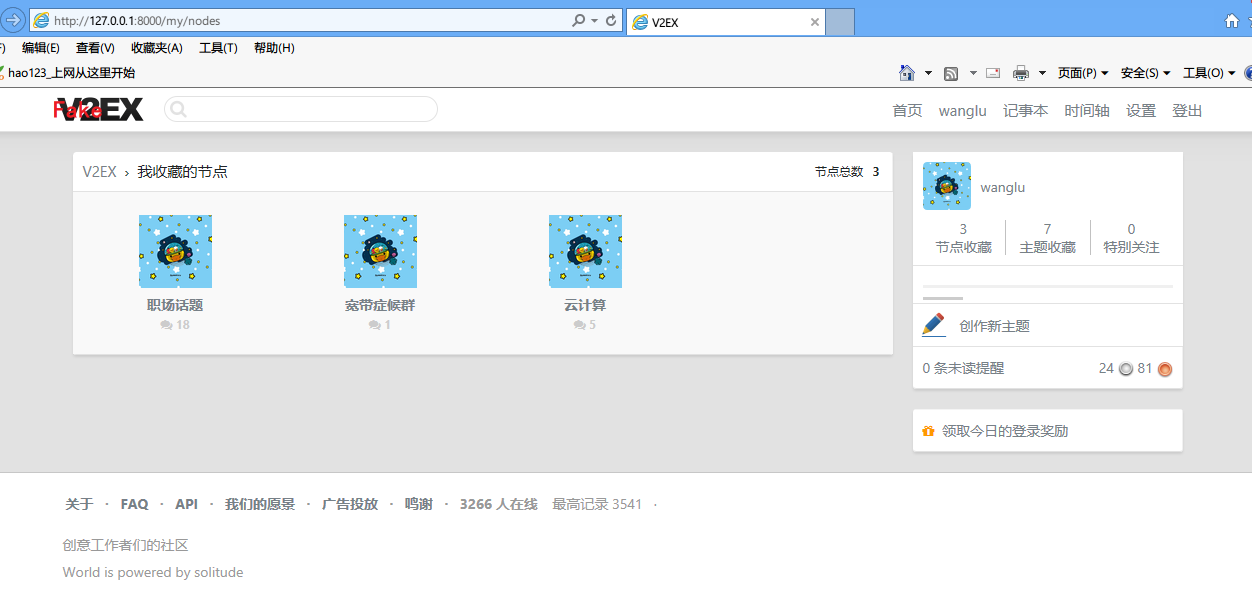Click wanglu username in sidebar
Viewport: 1252px width, 607px height.
pyautogui.click(x=1002, y=188)
